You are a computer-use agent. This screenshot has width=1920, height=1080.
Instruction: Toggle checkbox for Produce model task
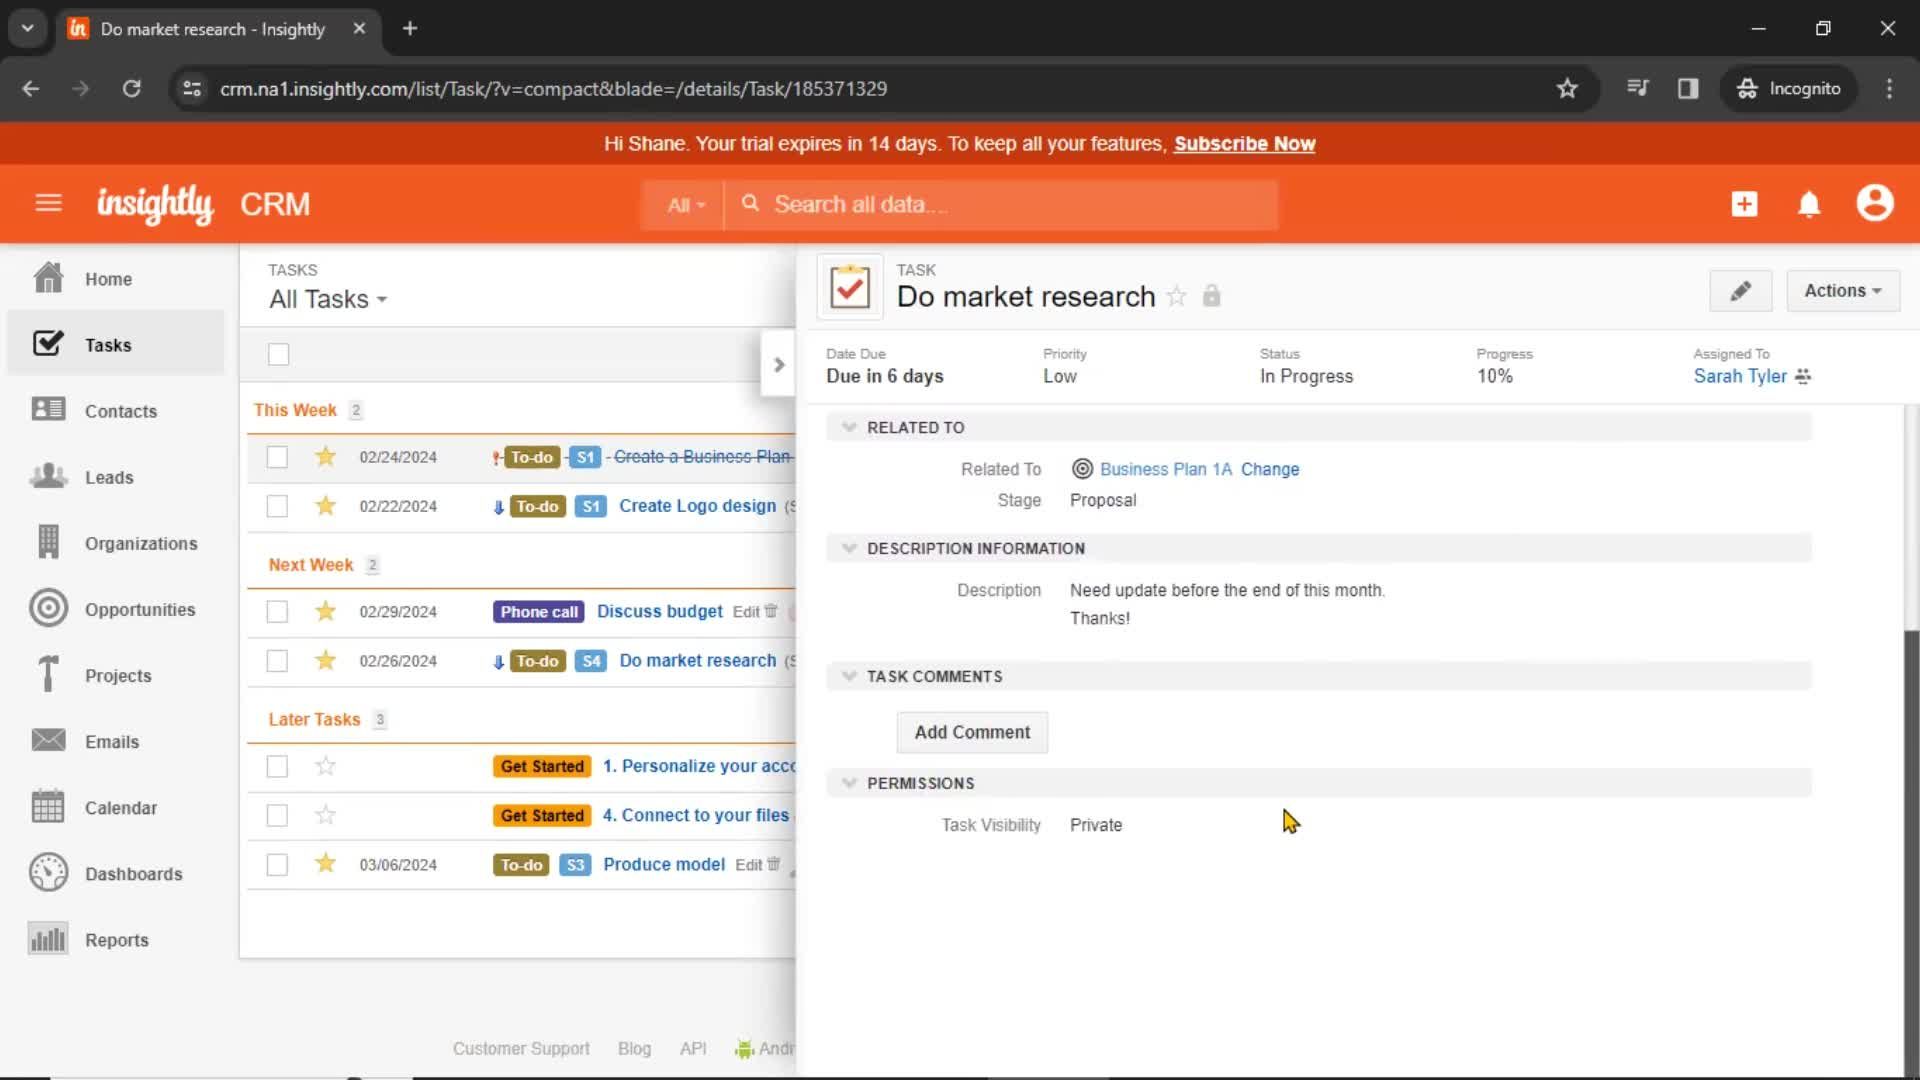(277, 864)
